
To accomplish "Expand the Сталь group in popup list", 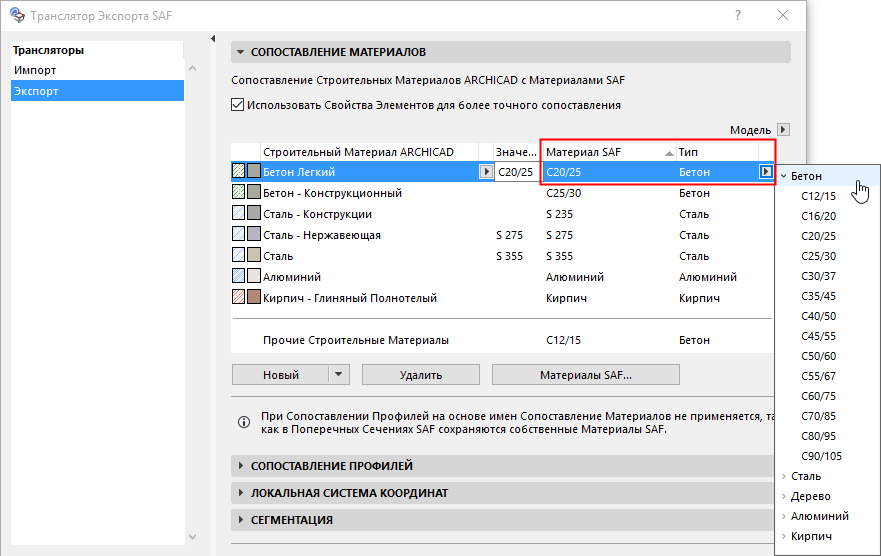I will point(784,476).
